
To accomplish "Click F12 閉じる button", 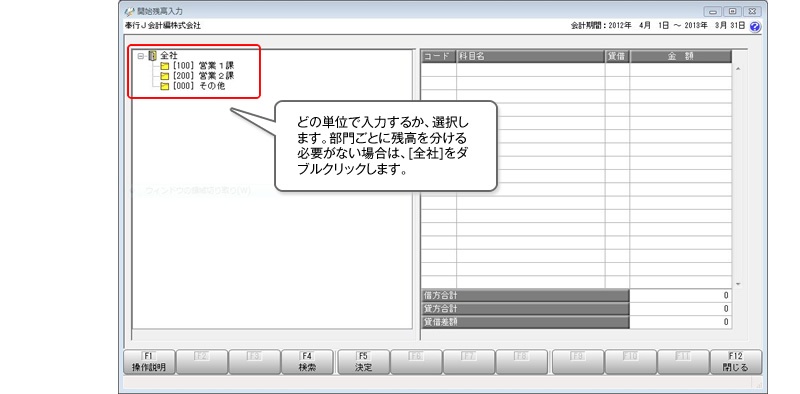I will pyautogui.click(x=736, y=362).
